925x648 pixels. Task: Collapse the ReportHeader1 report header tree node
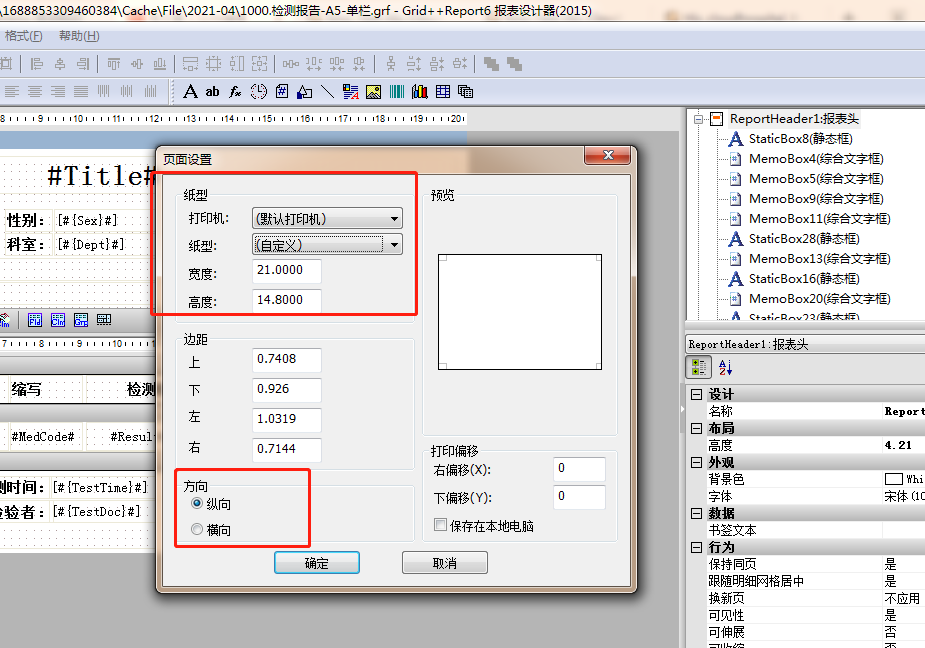(700, 118)
